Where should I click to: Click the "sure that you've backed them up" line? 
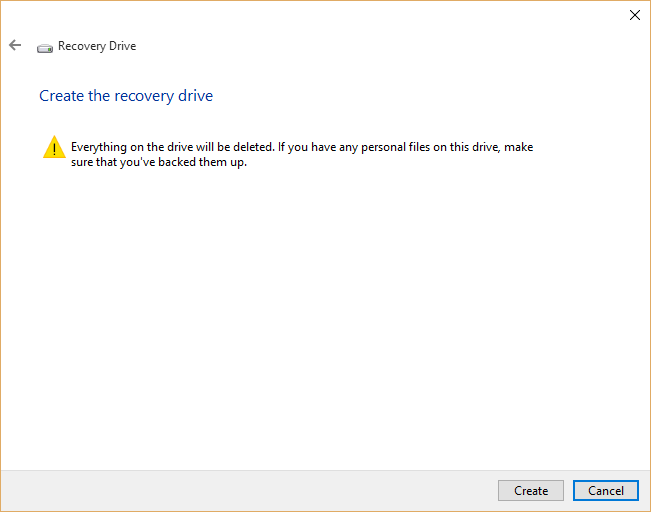pos(158,163)
